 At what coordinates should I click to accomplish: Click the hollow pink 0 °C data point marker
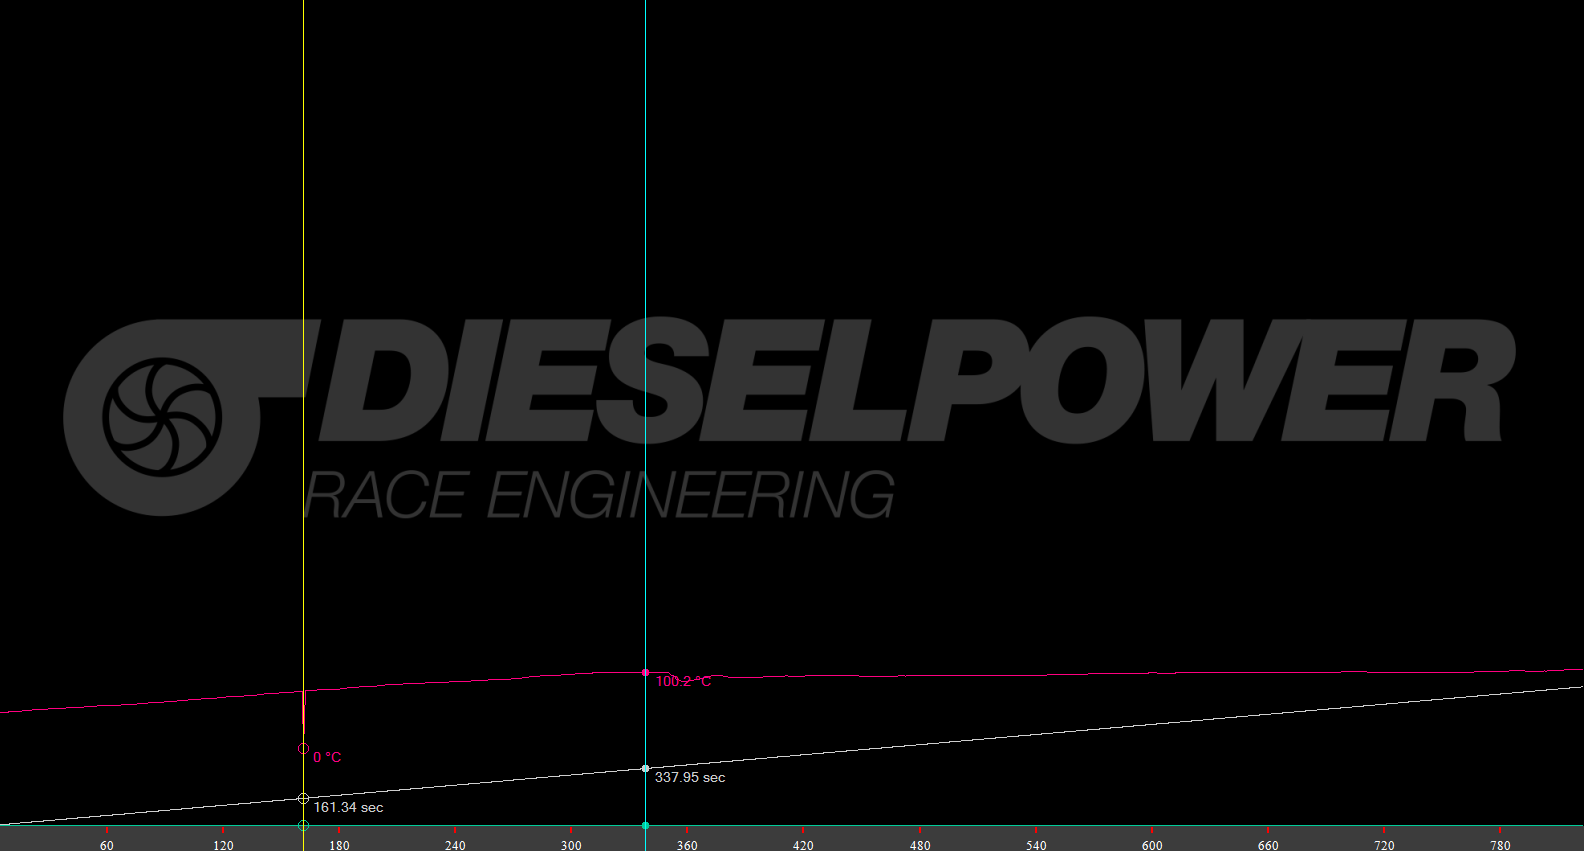[x=304, y=748]
